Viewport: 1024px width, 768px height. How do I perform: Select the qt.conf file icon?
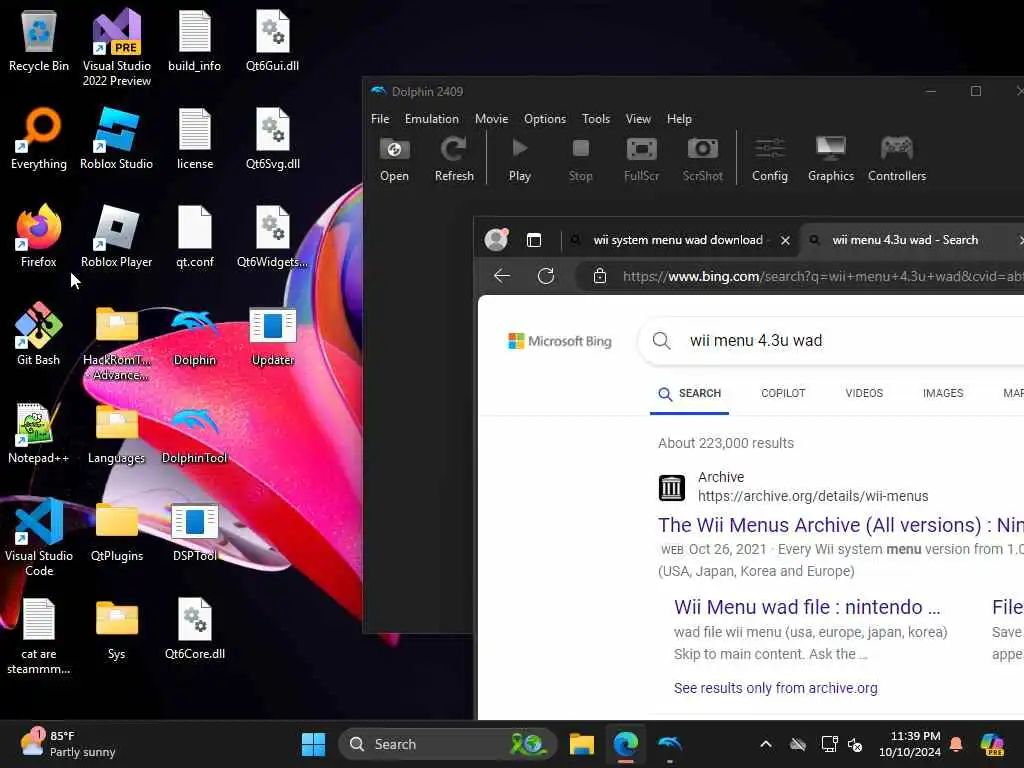tap(195, 236)
